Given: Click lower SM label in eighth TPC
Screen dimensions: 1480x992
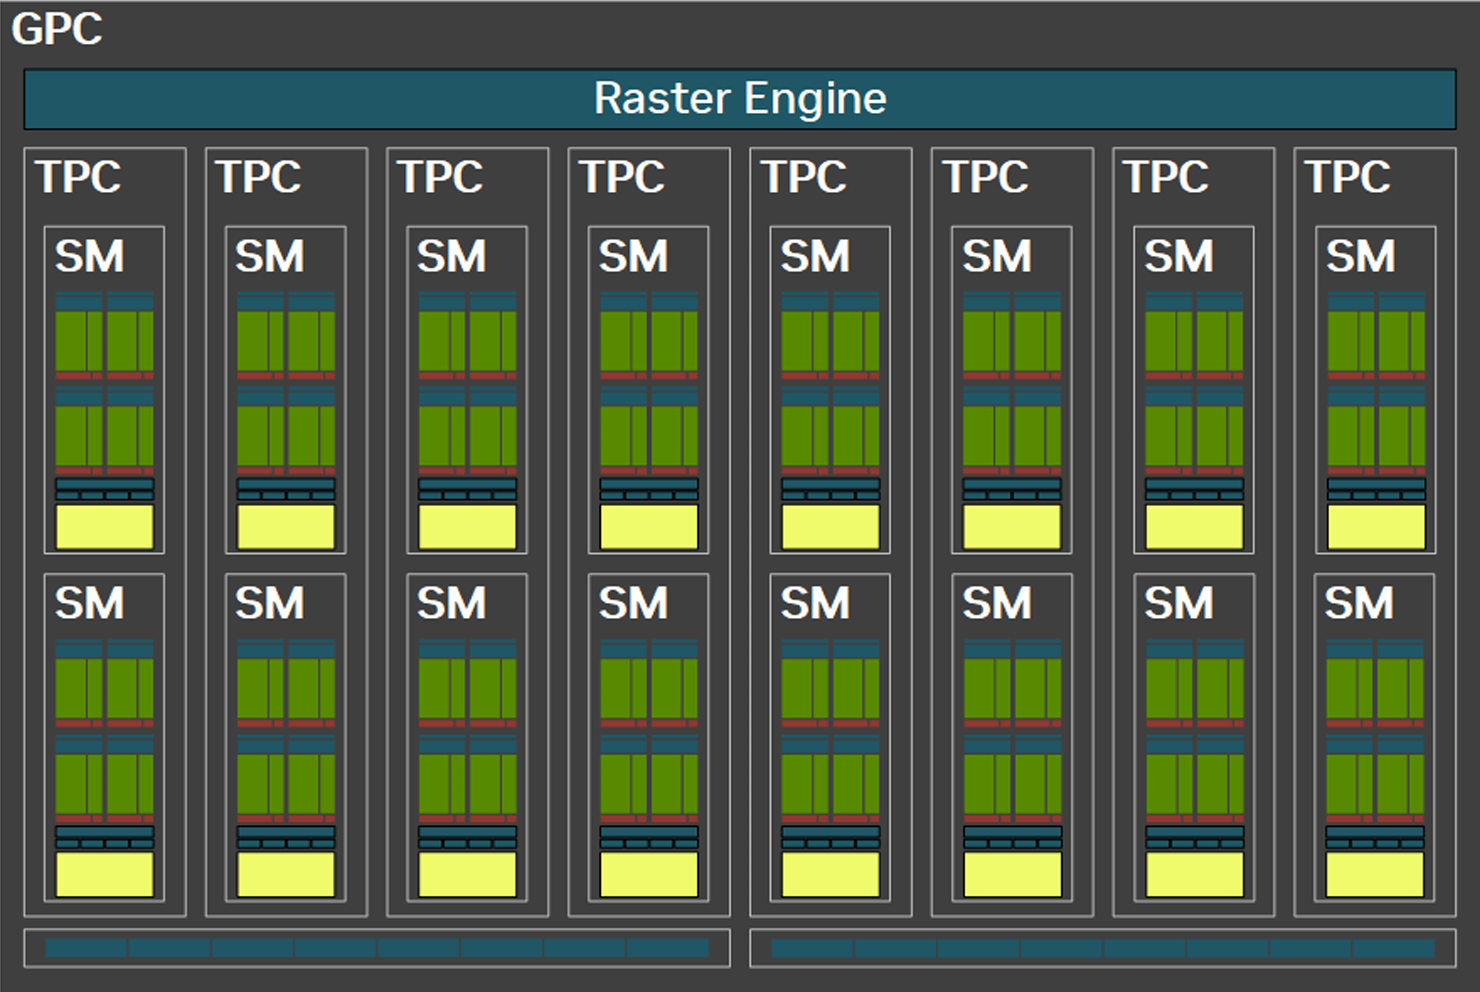Looking at the screenshot, I should tap(1359, 604).
